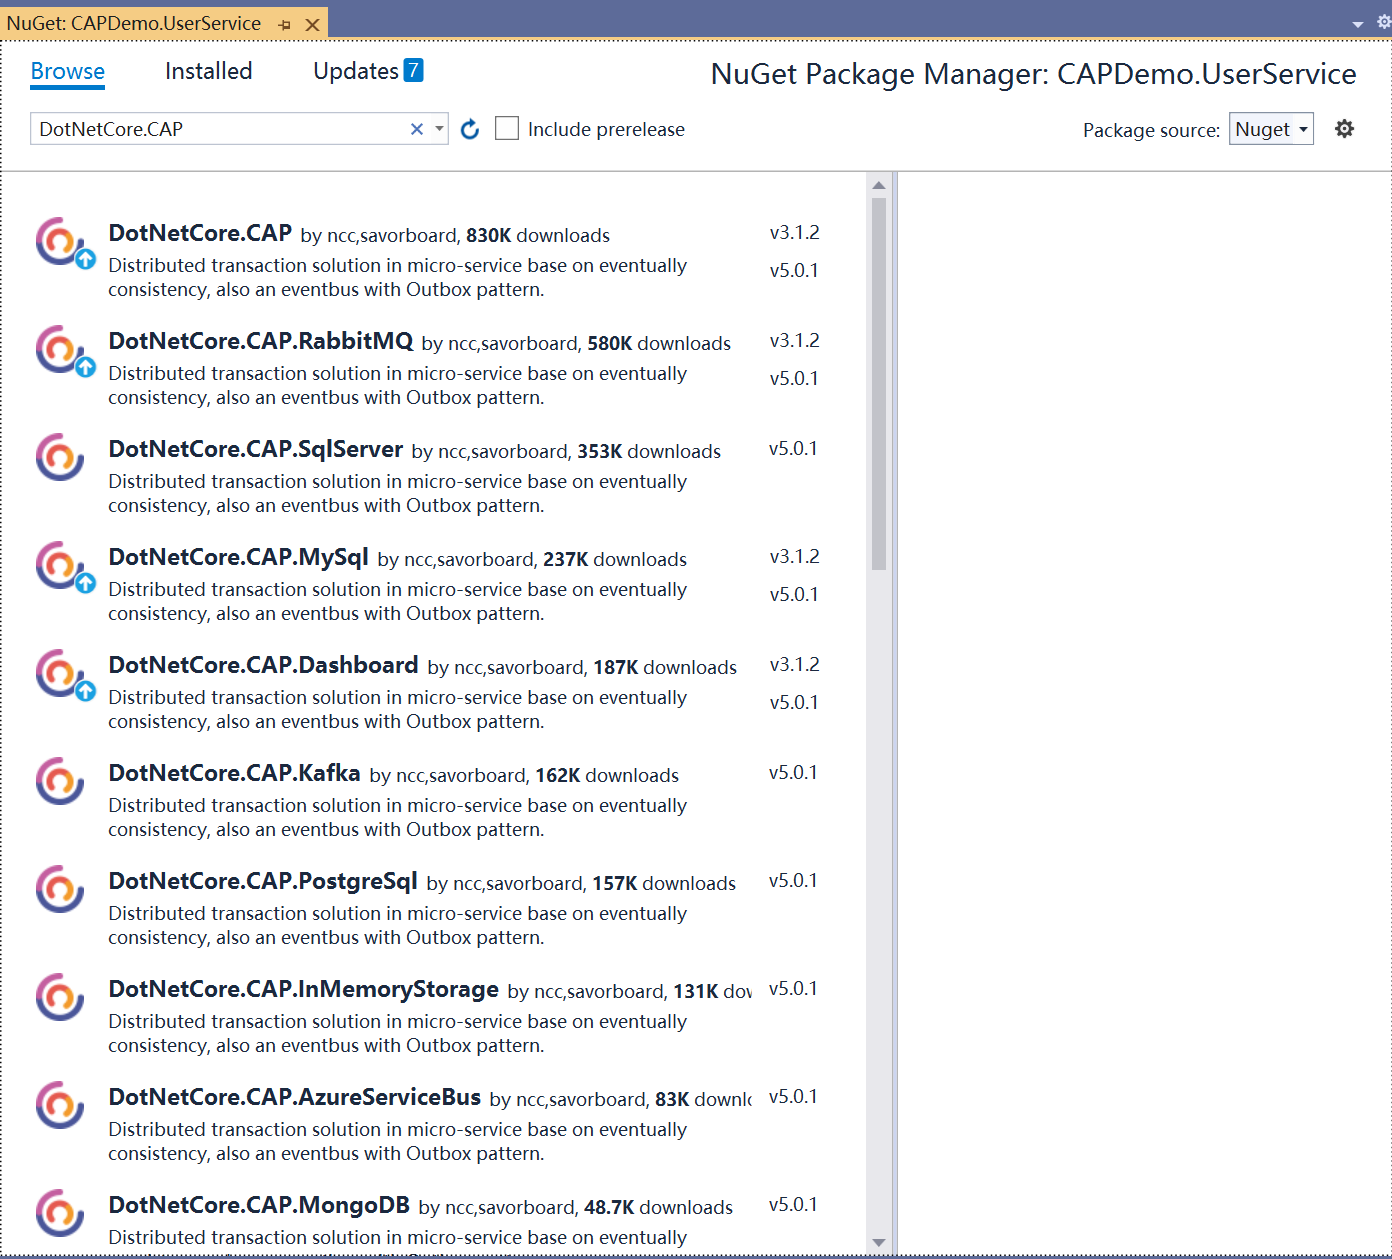
Task: Click the v5.0.1 version of DotNetCore.CAP
Action: click(x=794, y=271)
